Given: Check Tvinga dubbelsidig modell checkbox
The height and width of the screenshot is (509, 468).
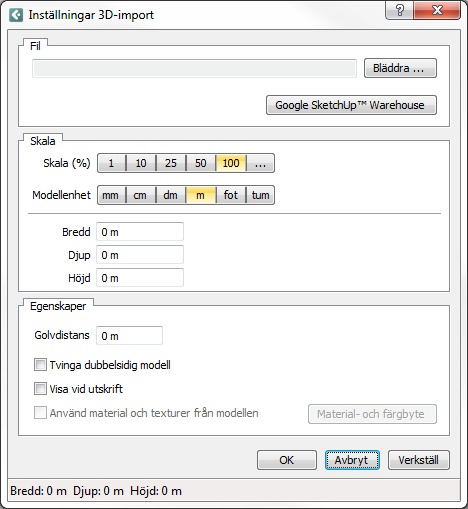Looking at the screenshot, I should [40, 365].
